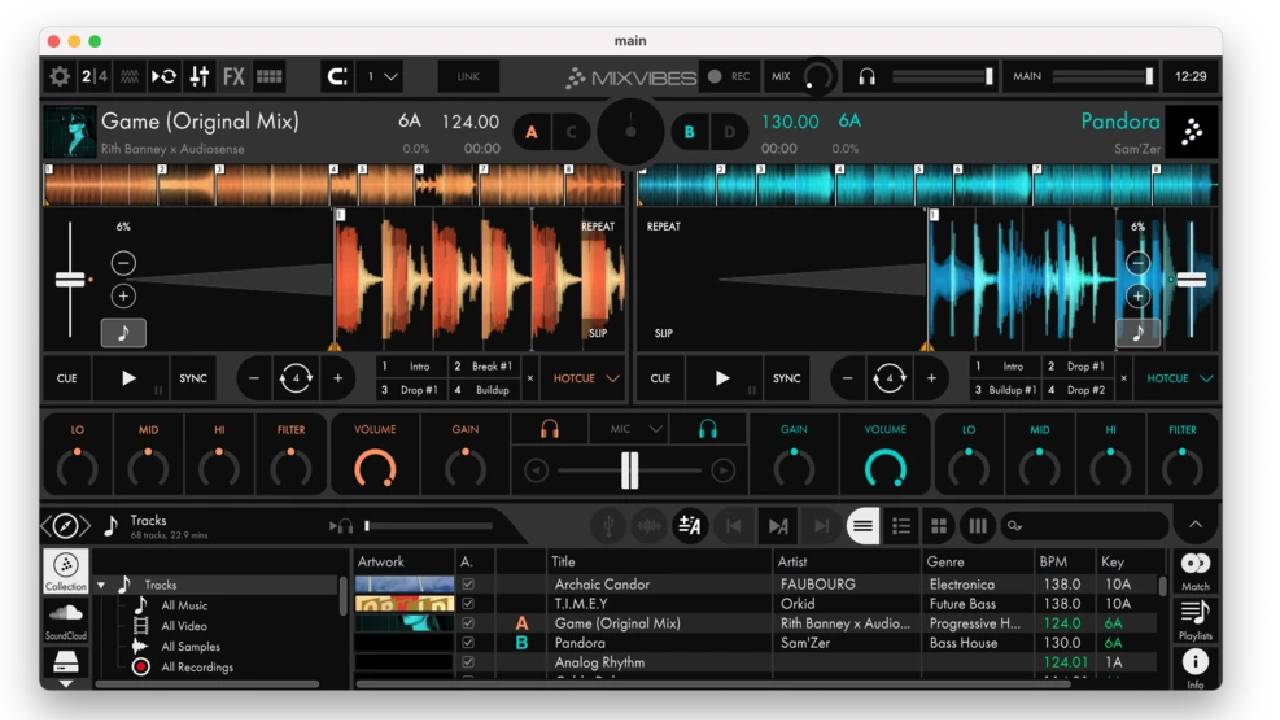Open the FX panel
The width and height of the screenshot is (1280, 720).
234,76
